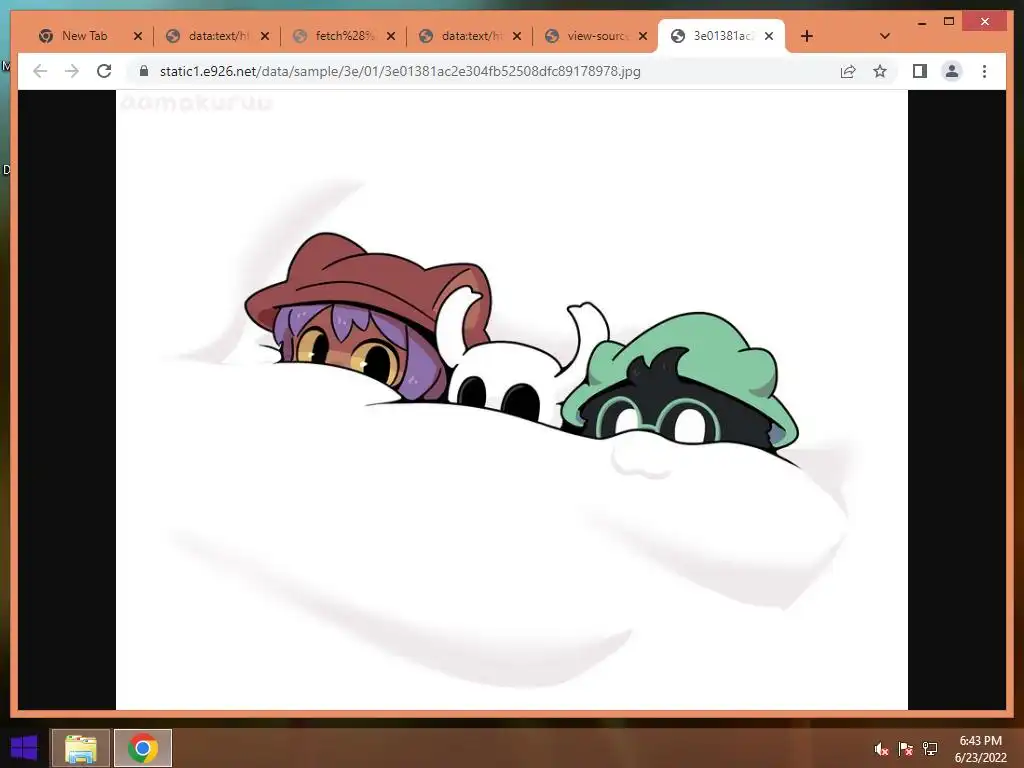This screenshot has width=1024, height=768.
Task: Toggle the Chrome side panel
Action: [920, 71]
